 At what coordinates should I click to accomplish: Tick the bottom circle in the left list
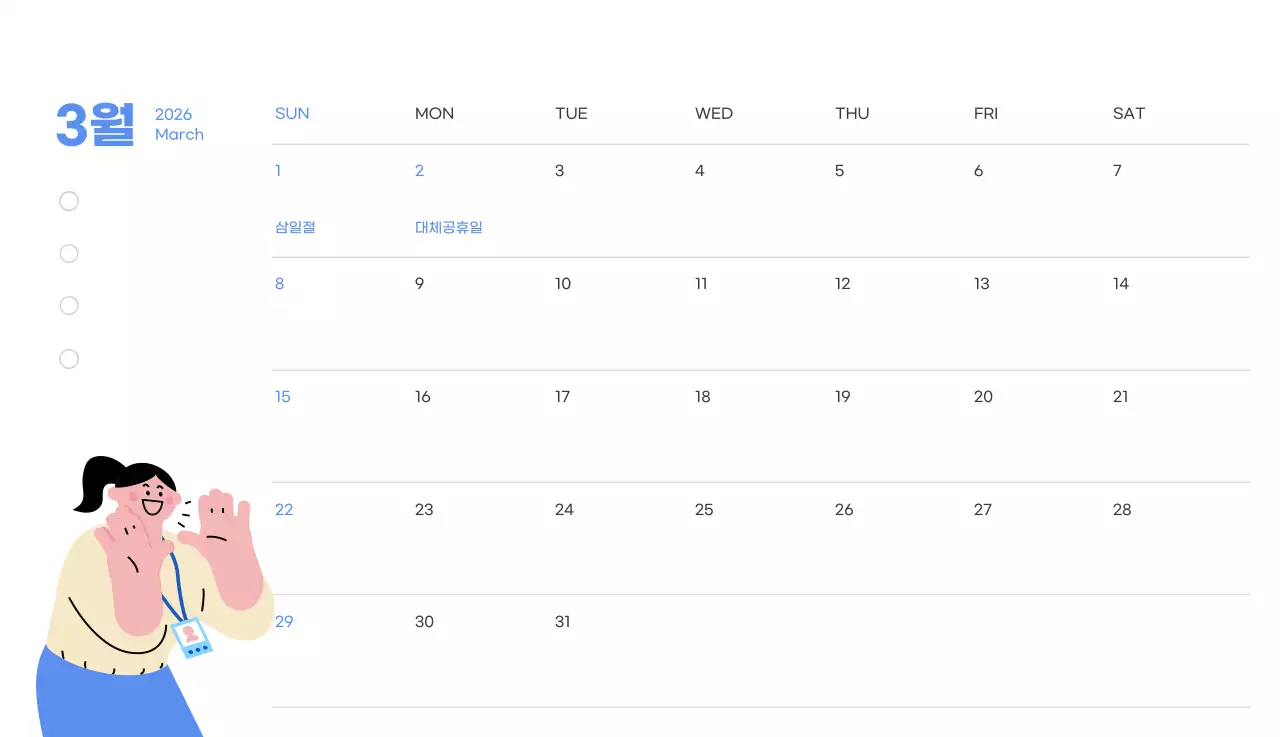click(69, 359)
